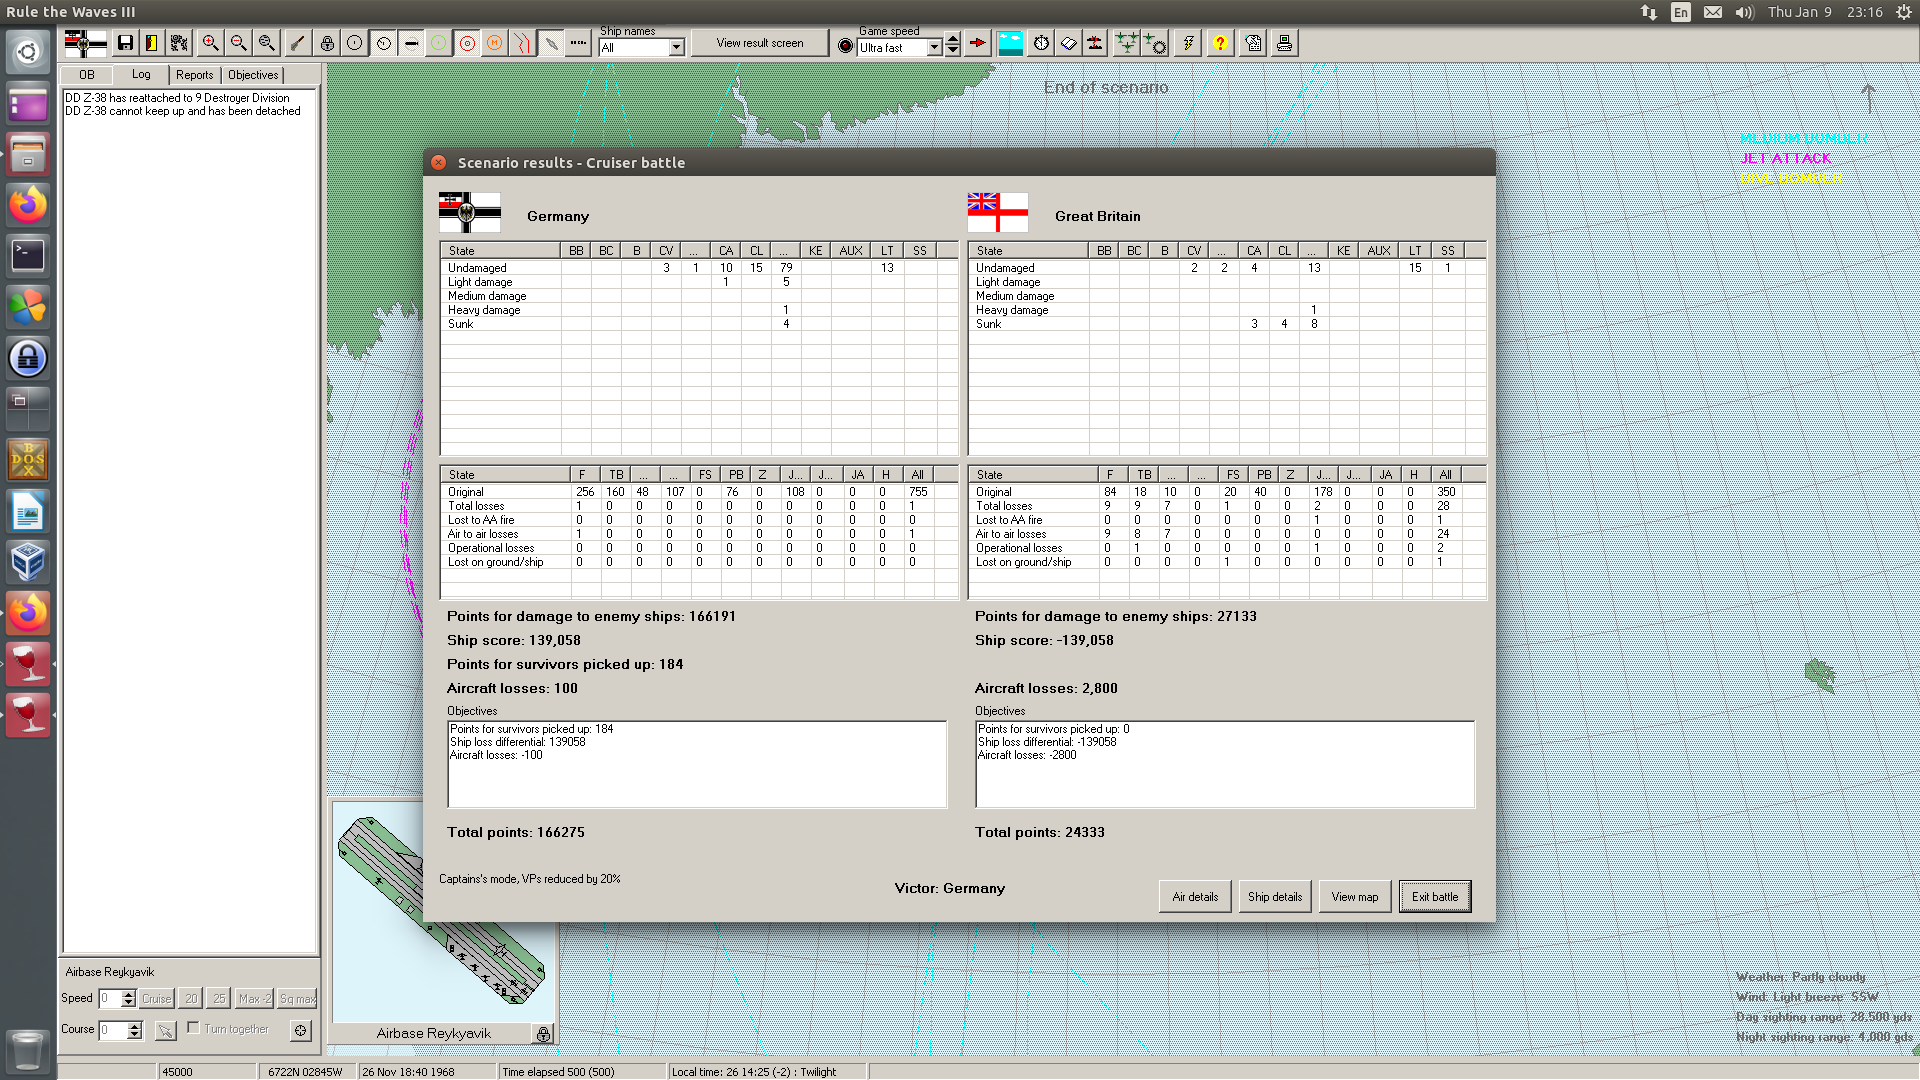
Task: Click the Sq max speed button
Action: [298, 998]
